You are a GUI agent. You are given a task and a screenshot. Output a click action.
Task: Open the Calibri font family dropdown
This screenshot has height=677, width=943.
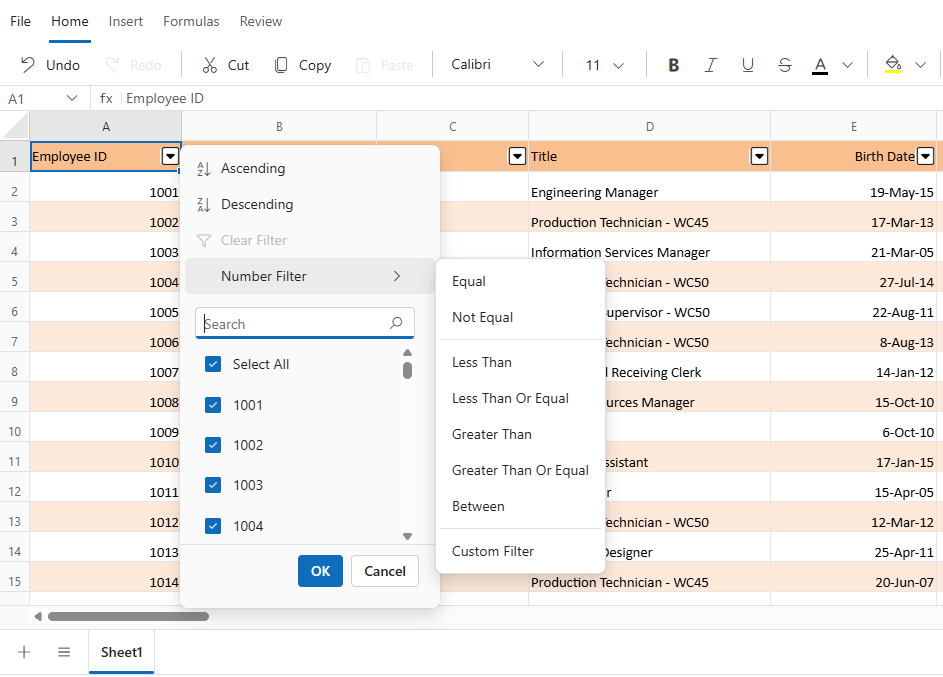(x=497, y=64)
